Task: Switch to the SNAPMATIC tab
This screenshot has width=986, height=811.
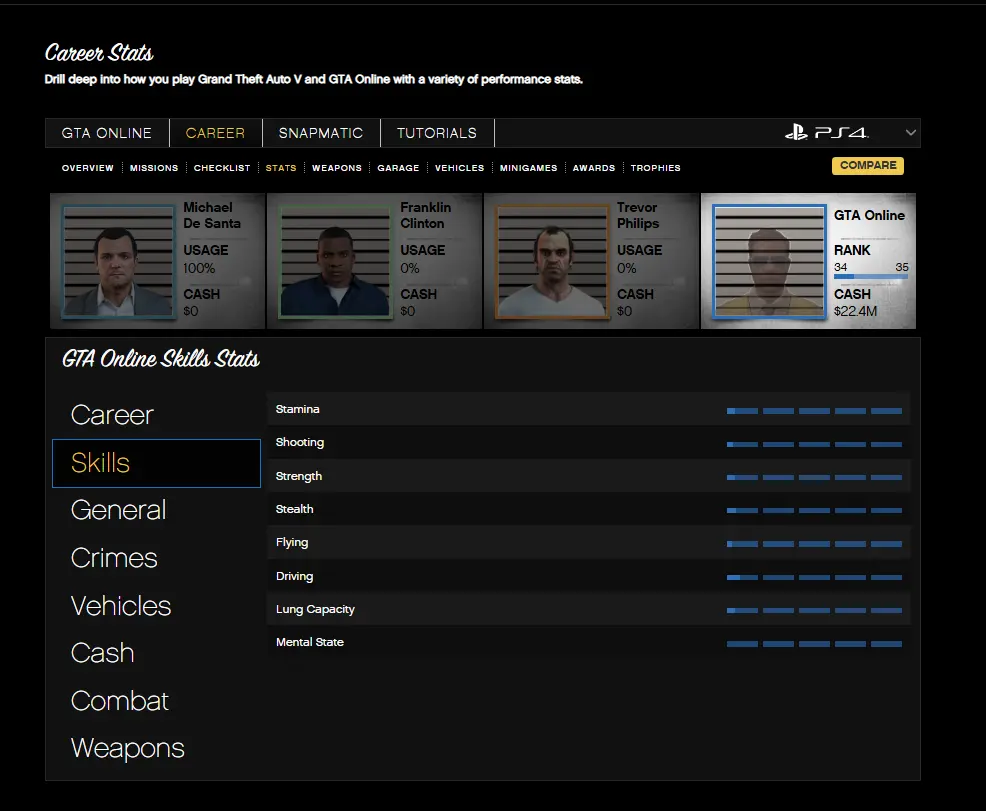Action: pyautogui.click(x=321, y=133)
